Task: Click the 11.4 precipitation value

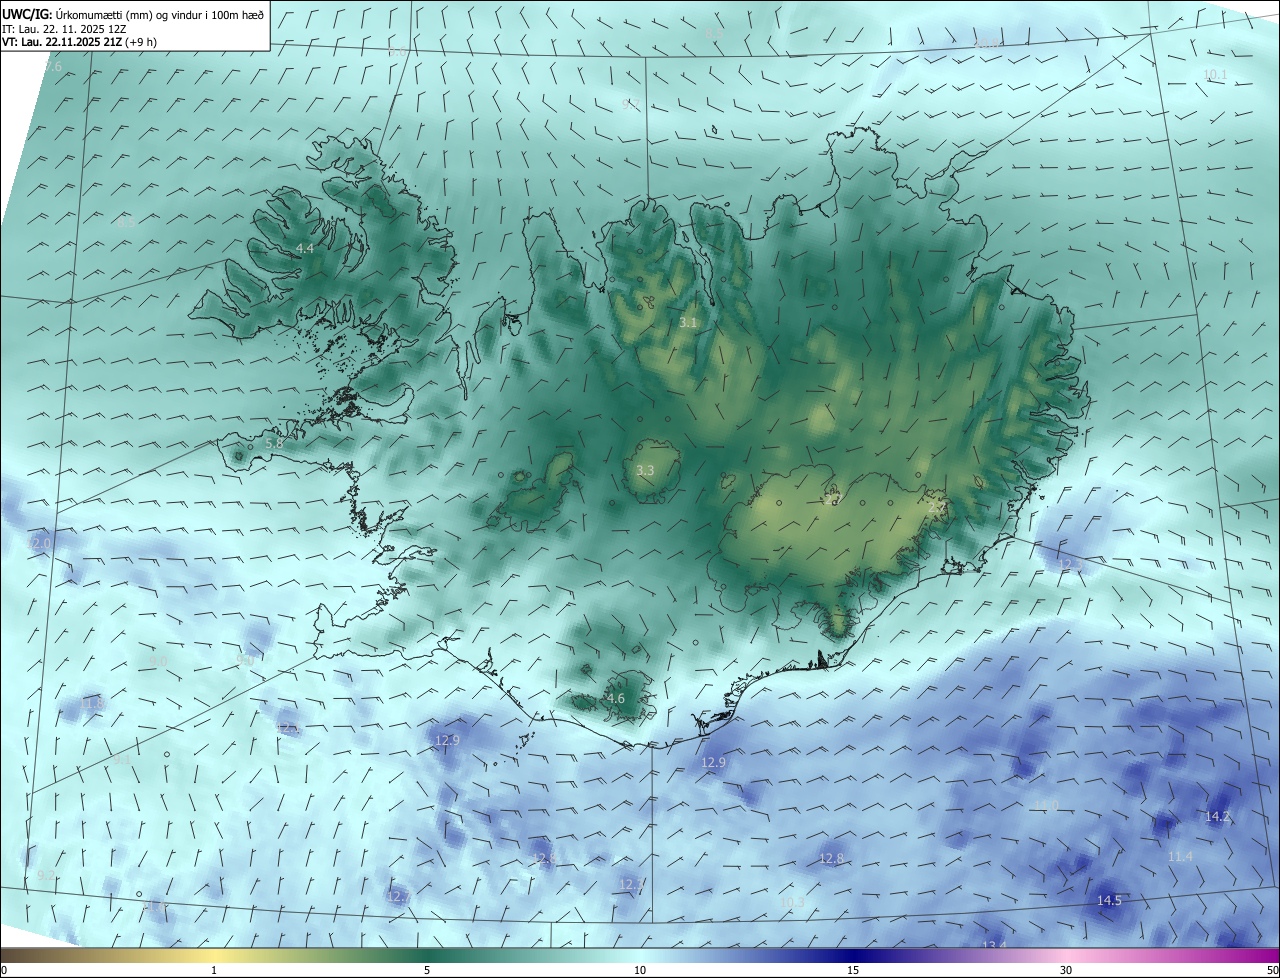Action: 1180,856
